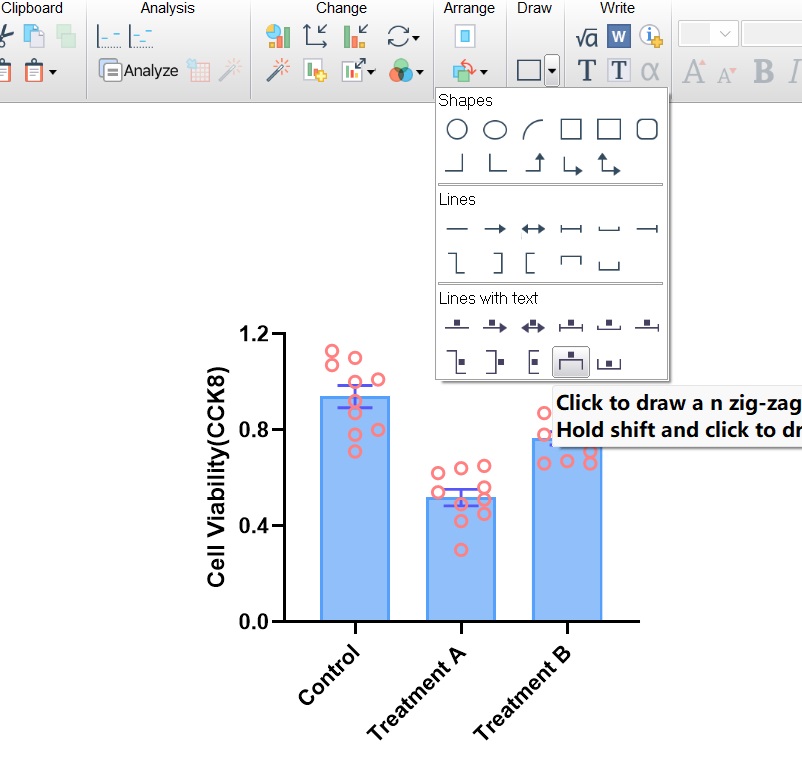Pick the single arrow line with text
802x773 pixels.
(x=495, y=326)
